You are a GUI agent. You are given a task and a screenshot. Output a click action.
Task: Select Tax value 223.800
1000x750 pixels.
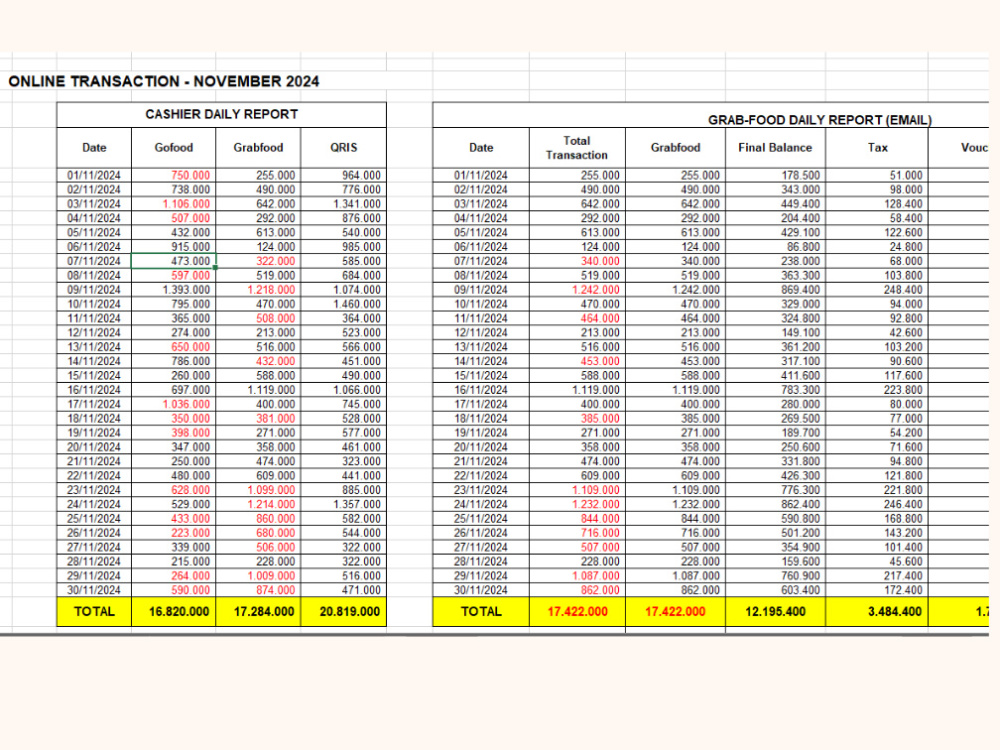pyautogui.click(x=903, y=390)
